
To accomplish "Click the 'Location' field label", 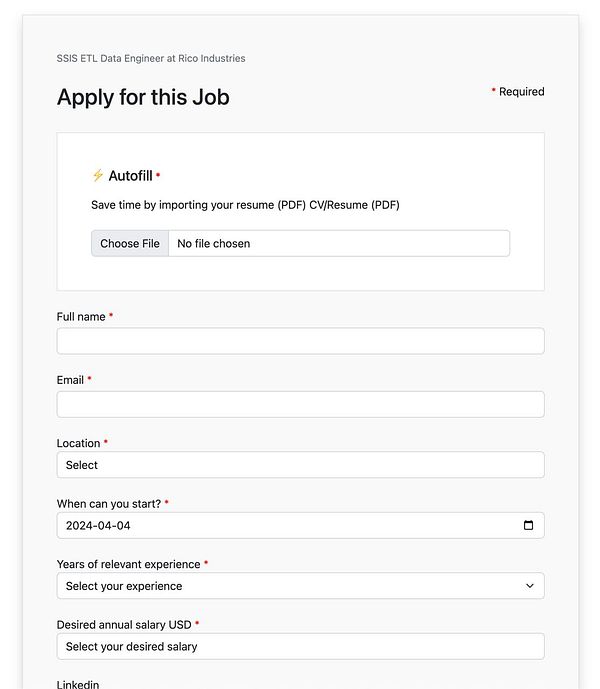I will 78,443.
